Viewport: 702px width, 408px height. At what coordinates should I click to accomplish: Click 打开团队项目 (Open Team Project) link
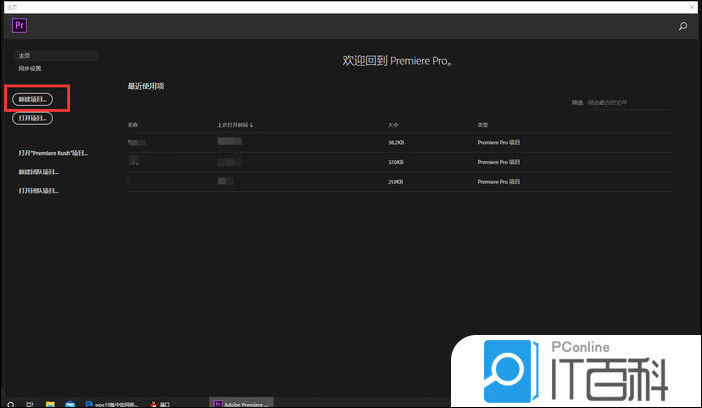[x=39, y=189]
